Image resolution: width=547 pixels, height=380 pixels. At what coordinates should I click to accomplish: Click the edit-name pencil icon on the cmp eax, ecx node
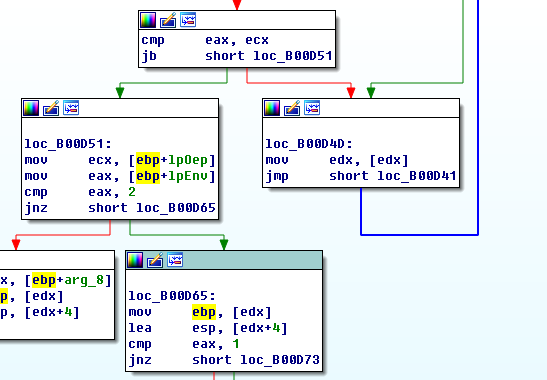pos(168,20)
